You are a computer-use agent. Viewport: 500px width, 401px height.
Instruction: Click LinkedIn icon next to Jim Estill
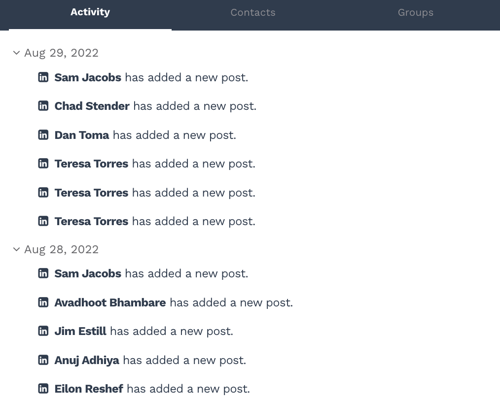click(x=43, y=331)
